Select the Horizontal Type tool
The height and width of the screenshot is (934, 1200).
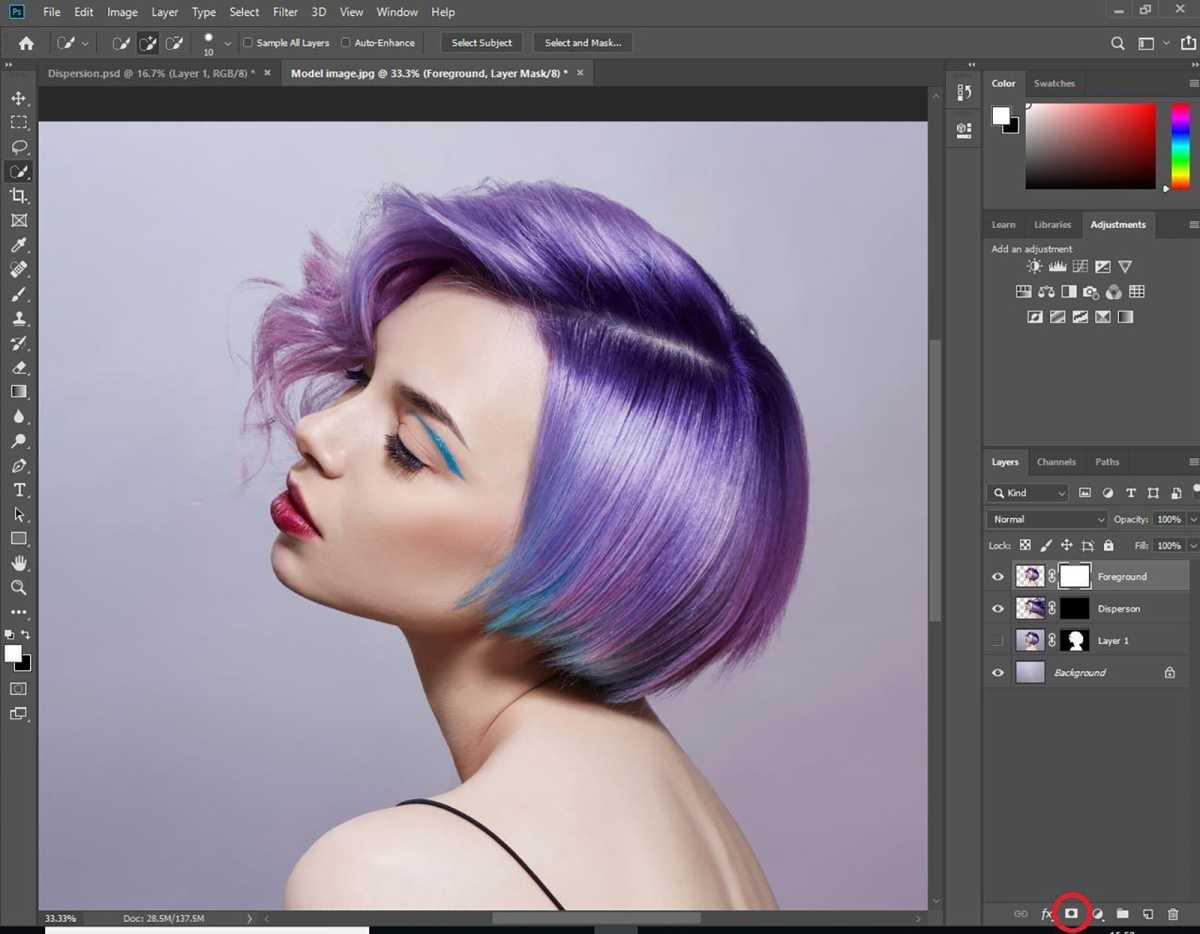(18, 489)
